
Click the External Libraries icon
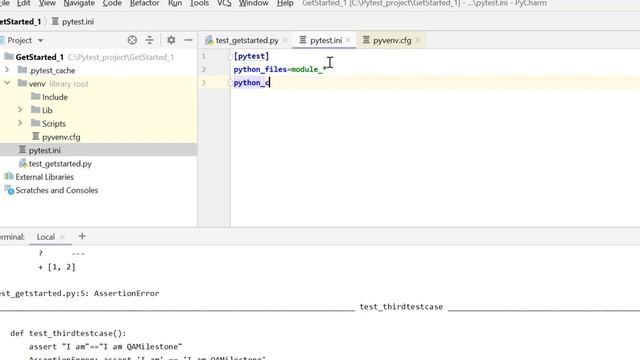click(x=9, y=177)
